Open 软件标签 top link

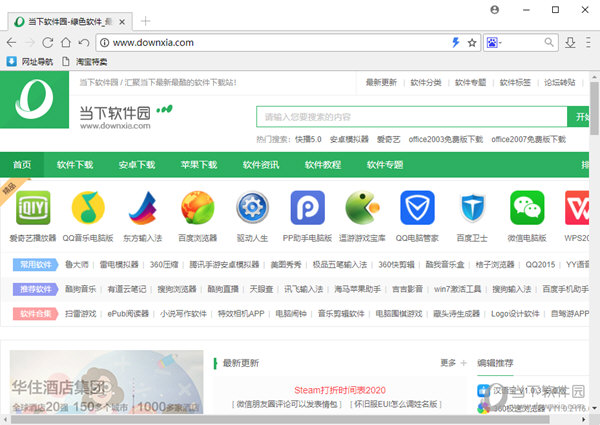click(x=515, y=82)
